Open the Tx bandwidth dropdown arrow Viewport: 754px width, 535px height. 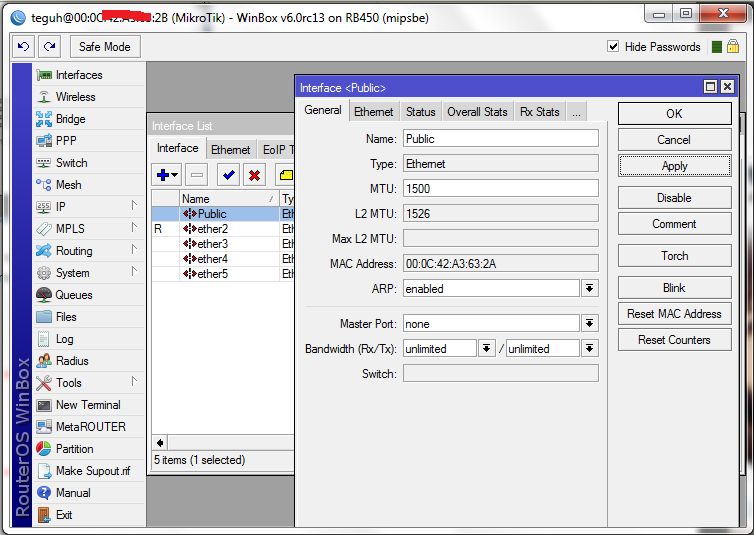coord(589,348)
